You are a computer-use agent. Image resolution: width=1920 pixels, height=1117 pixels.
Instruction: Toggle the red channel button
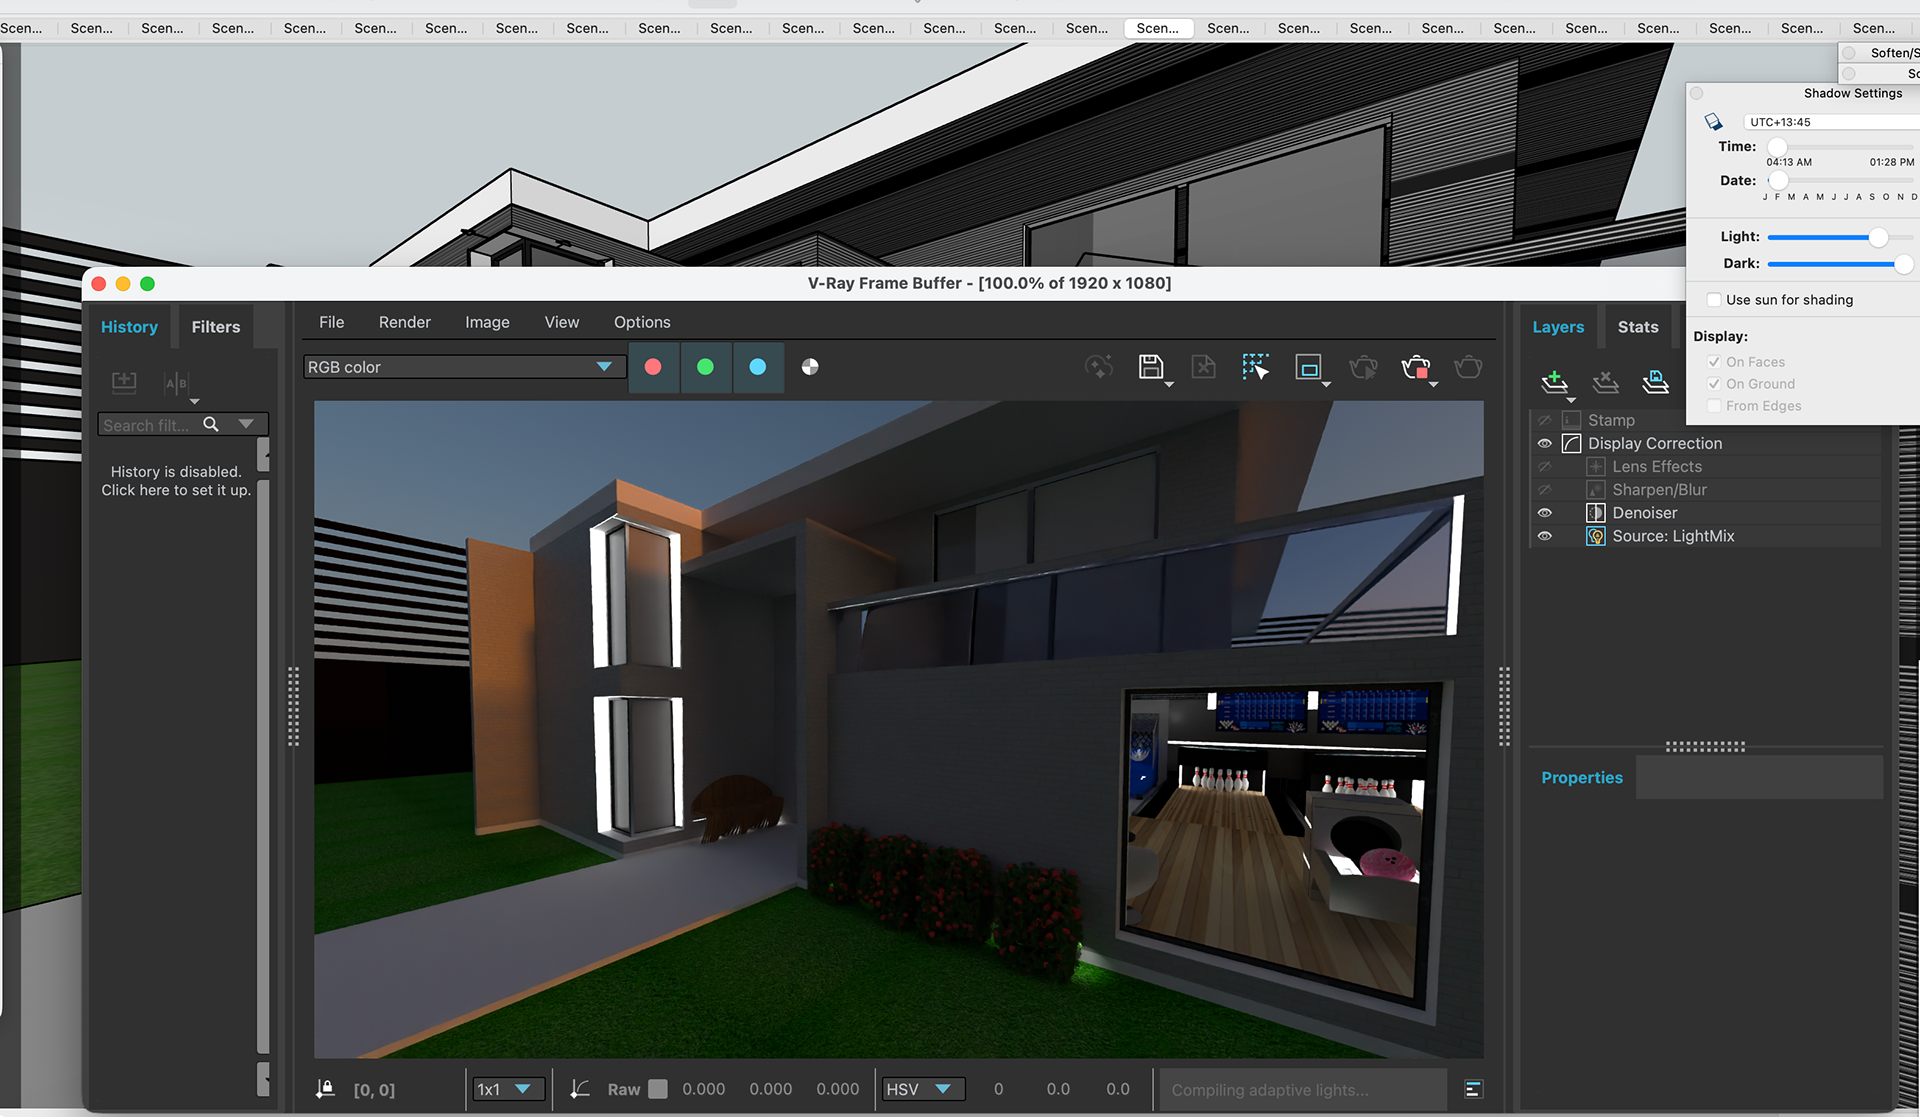[653, 367]
